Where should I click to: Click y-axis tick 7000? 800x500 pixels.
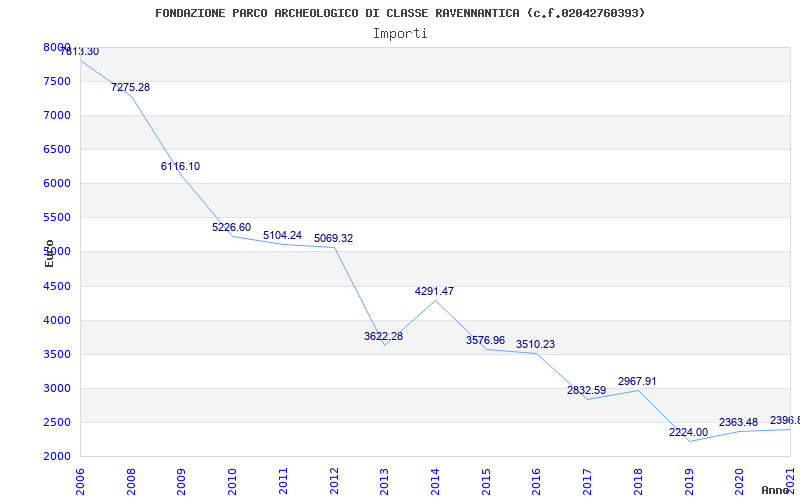point(57,116)
